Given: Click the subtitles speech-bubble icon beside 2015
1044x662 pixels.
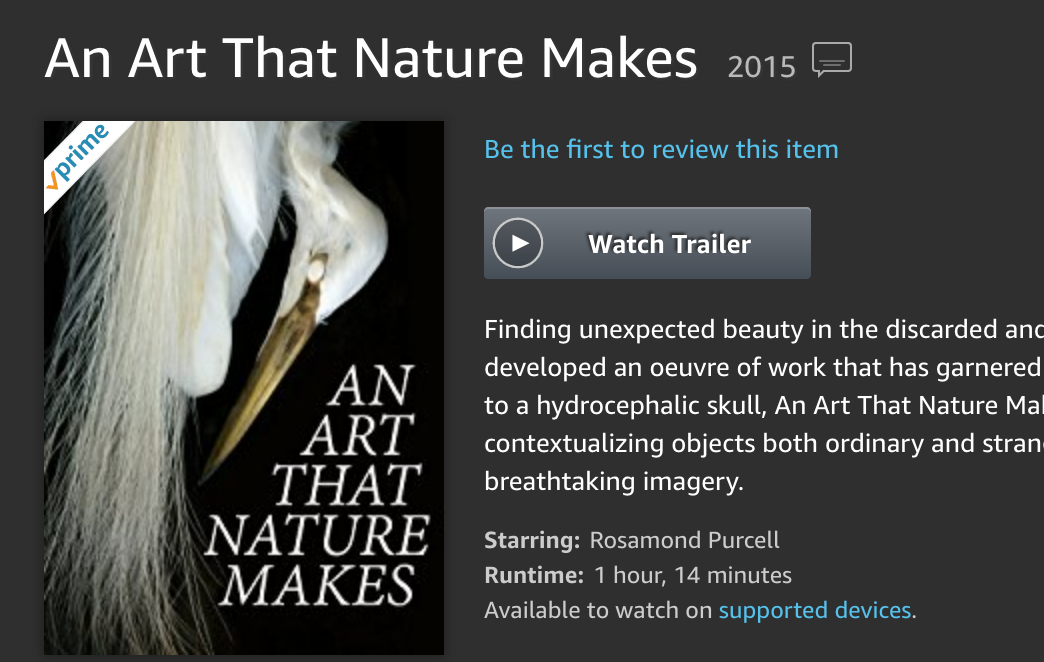Looking at the screenshot, I should 832,59.
